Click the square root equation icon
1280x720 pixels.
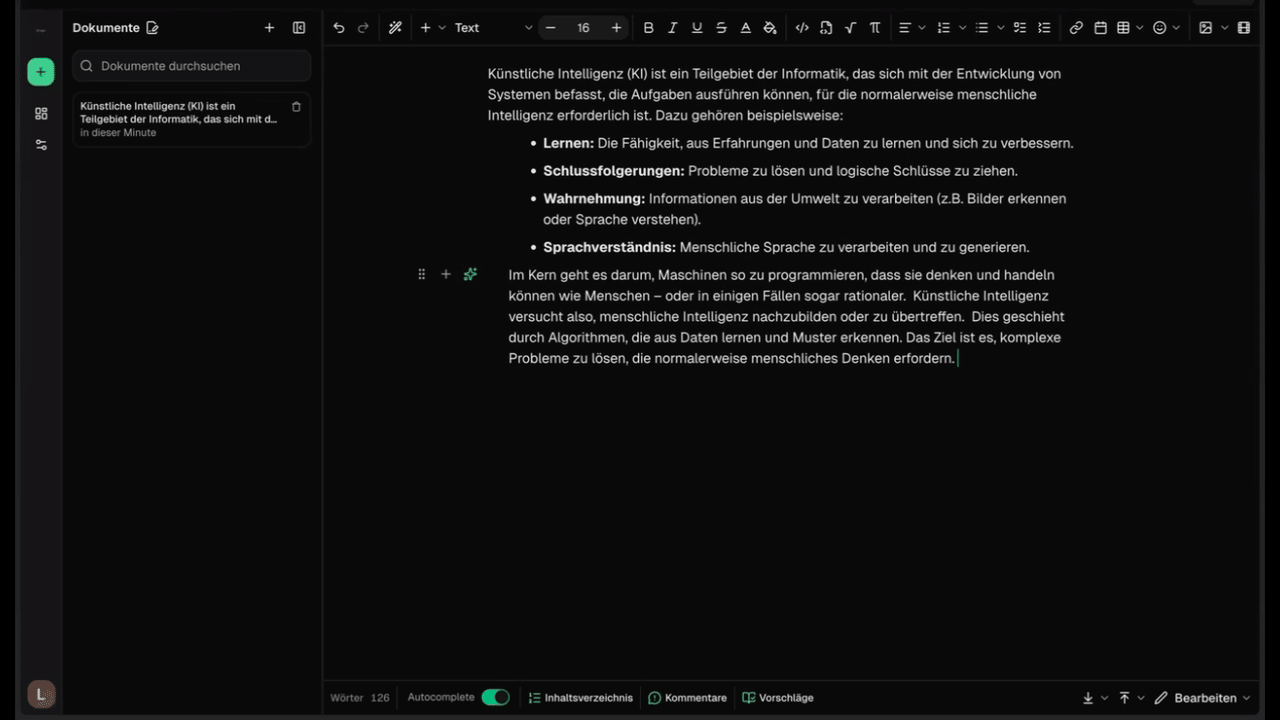pyautogui.click(x=850, y=28)
